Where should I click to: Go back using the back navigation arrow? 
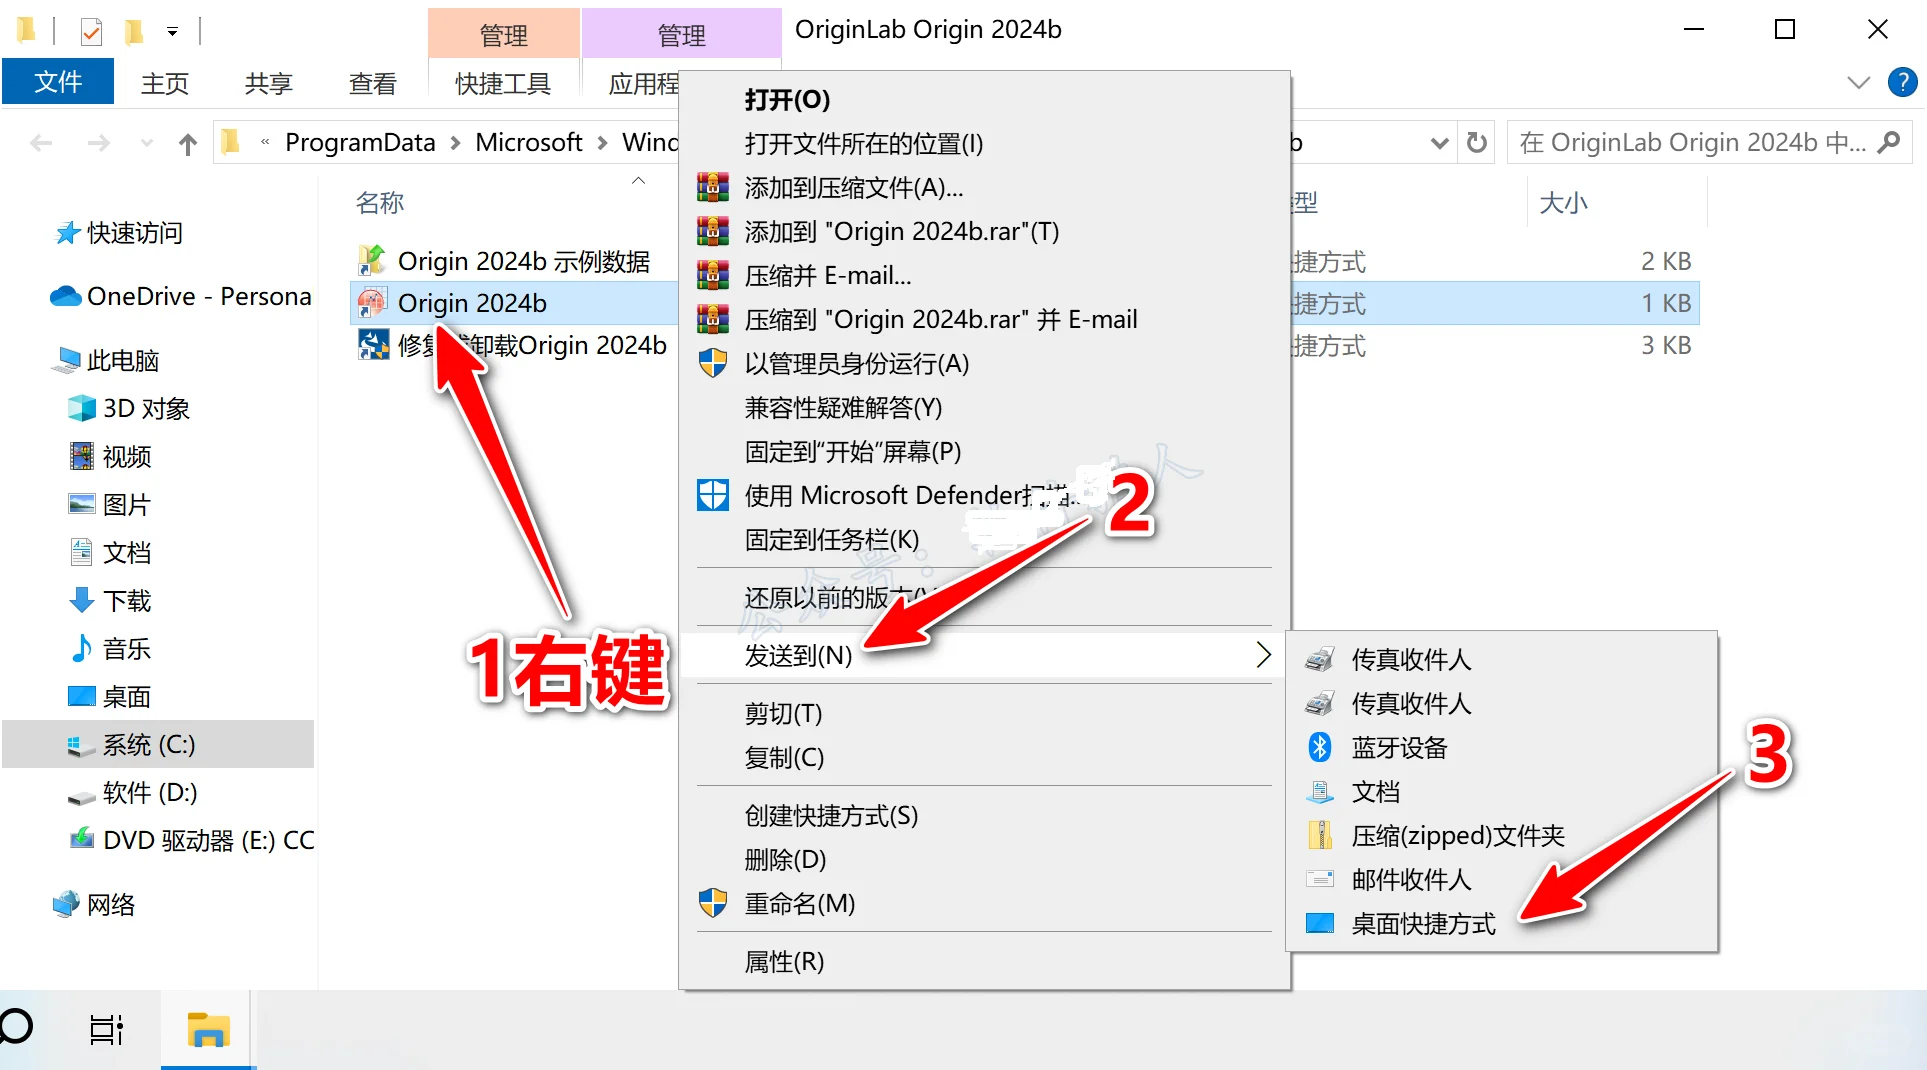point(41,142)
